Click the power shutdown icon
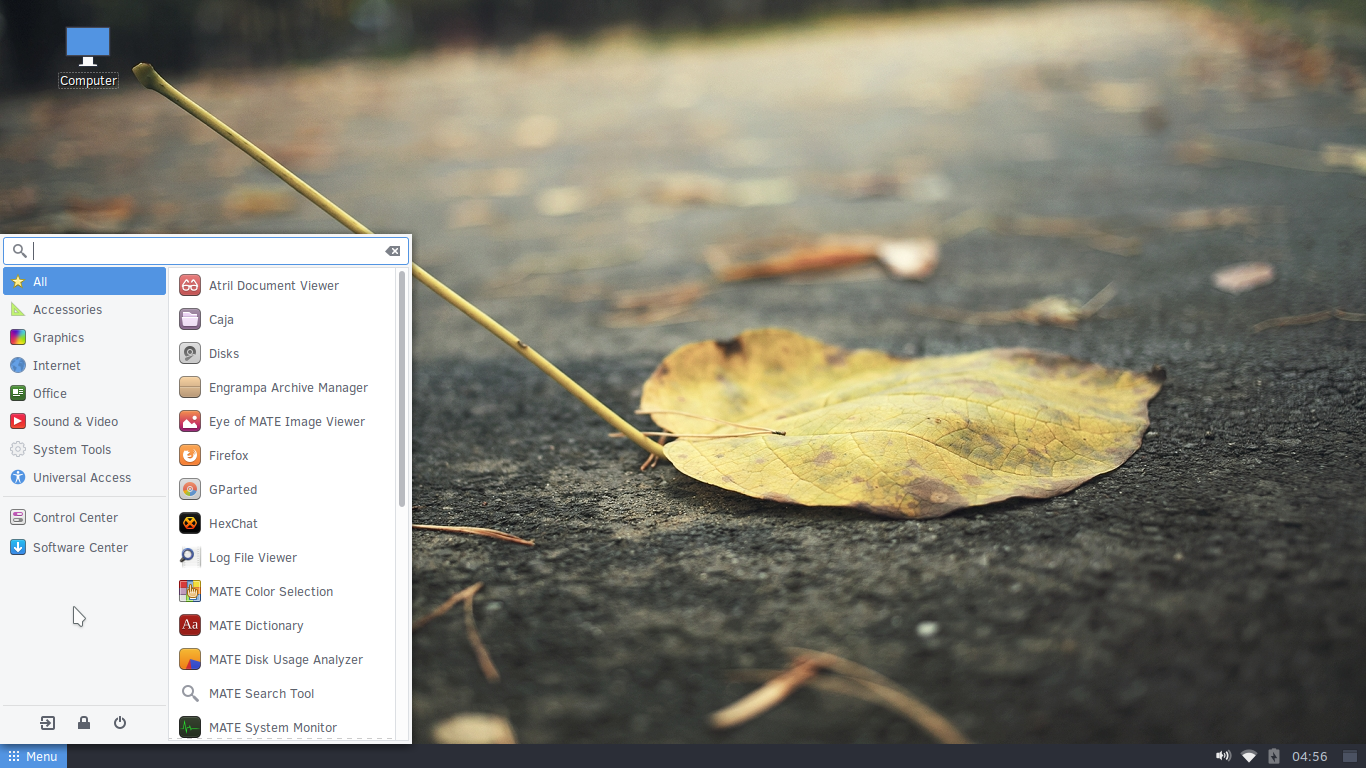Screen dimensions: 1366x768 [120, 723]
